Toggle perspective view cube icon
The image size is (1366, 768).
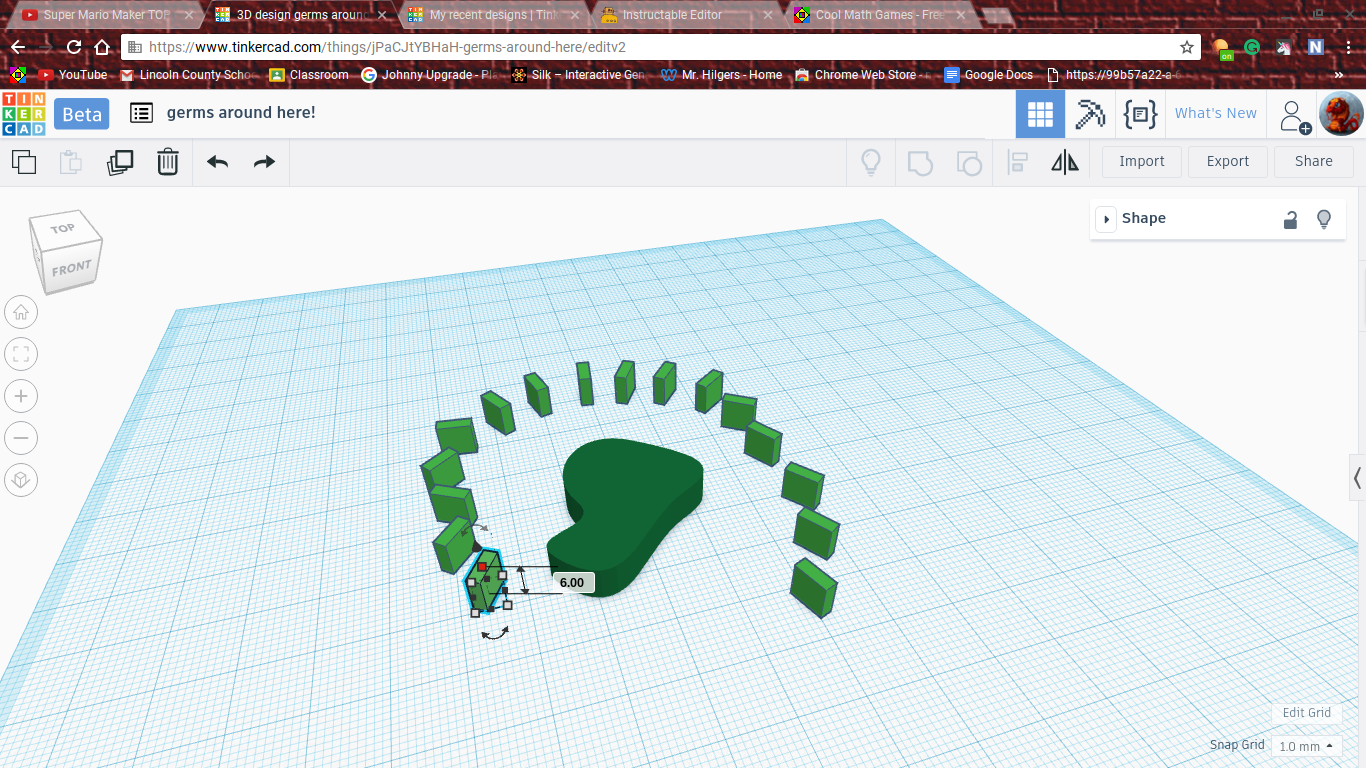20,480
